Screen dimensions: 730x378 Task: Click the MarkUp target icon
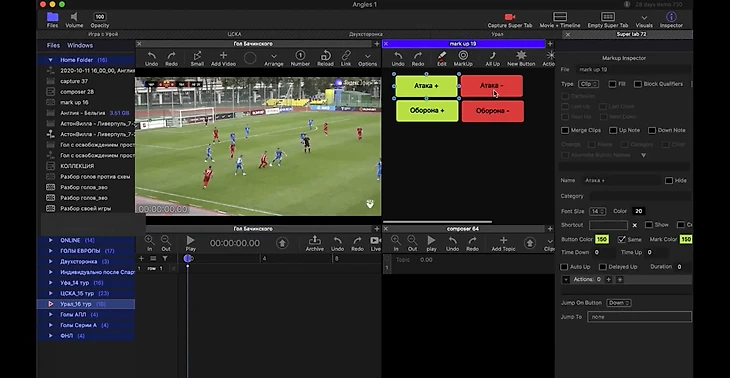[463, 59]
